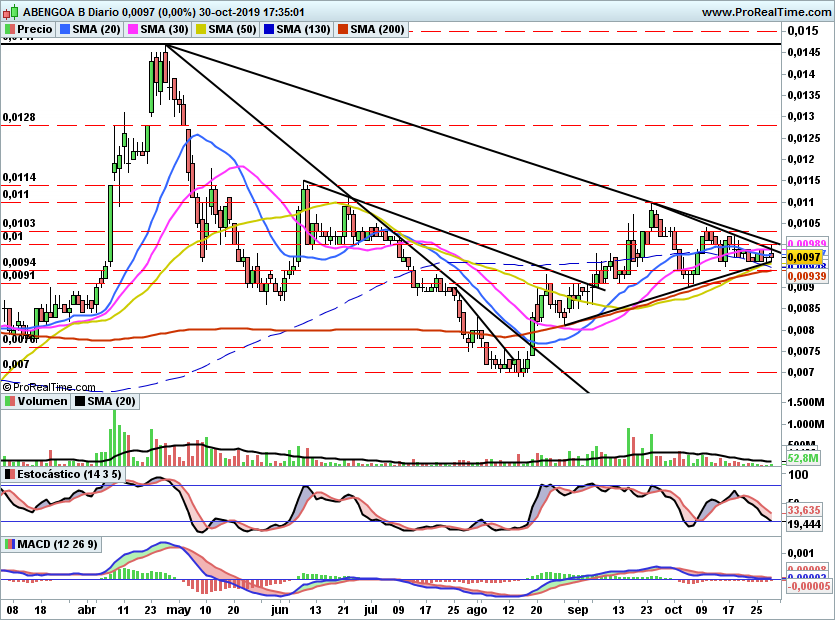Click the 'may' date axis label
This screenshot has height=620, width=835.
(x=178, y=610)
